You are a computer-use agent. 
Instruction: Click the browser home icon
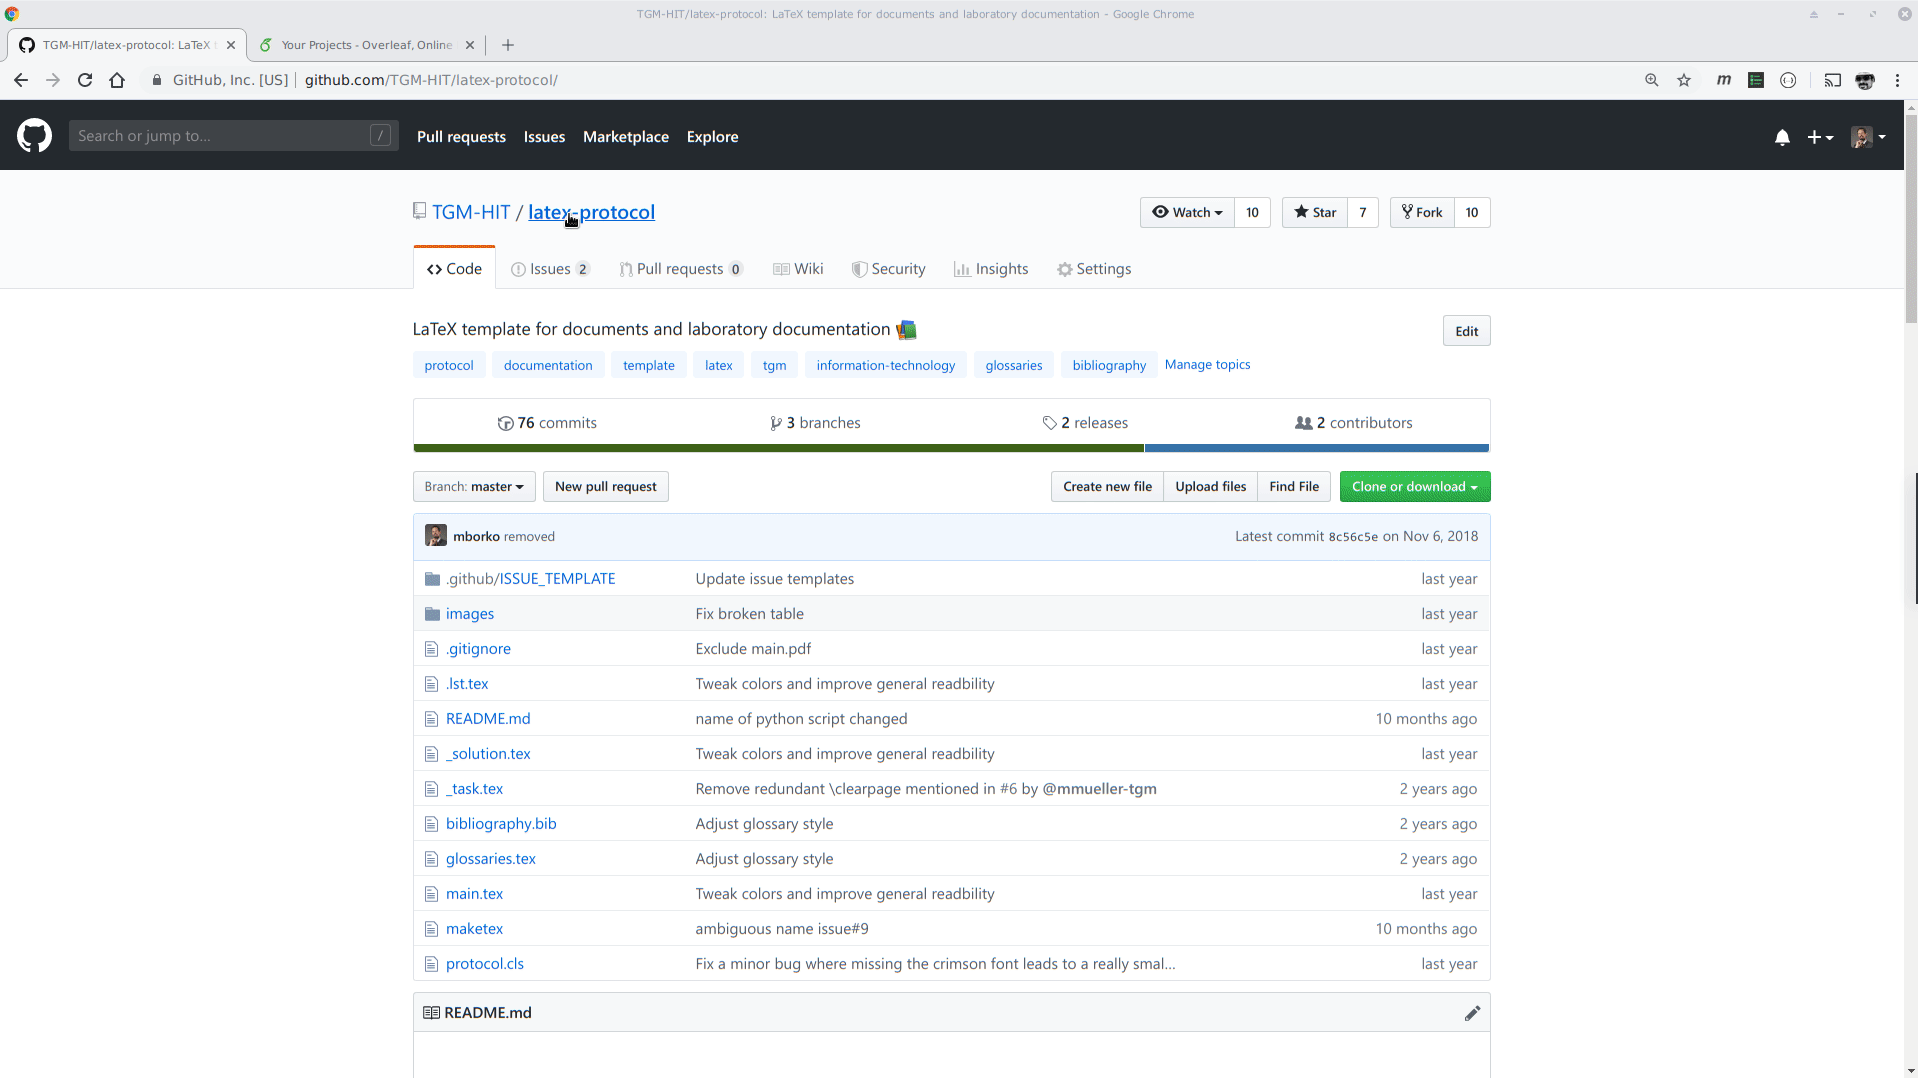[117, 80]
